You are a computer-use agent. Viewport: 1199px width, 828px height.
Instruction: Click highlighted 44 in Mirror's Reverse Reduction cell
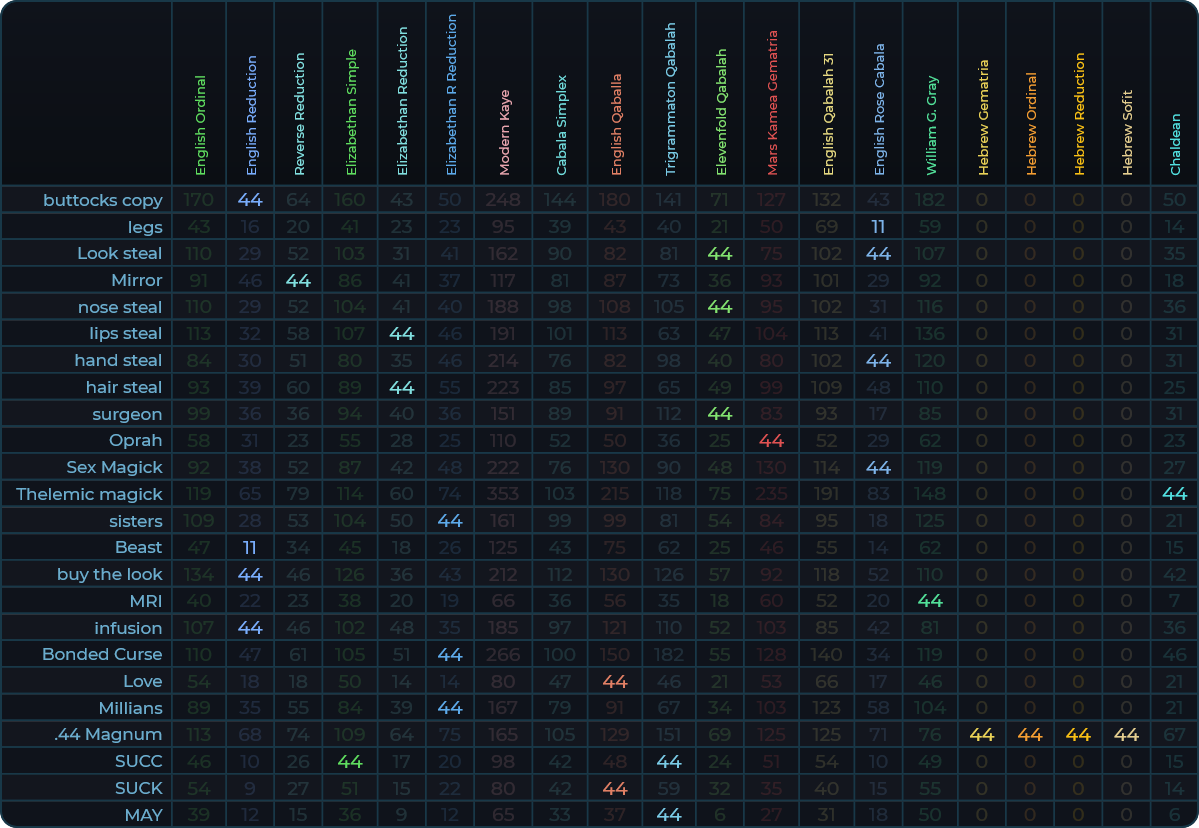[299, 280]
